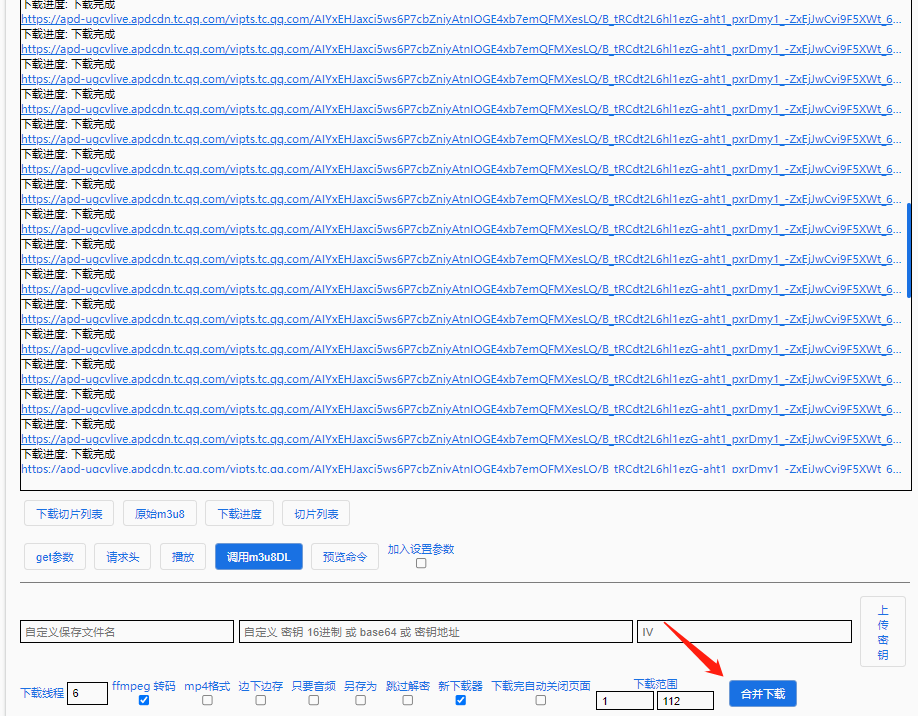Click the get参数 button
The image size is (918, 716).
click(x=55, y=557)
